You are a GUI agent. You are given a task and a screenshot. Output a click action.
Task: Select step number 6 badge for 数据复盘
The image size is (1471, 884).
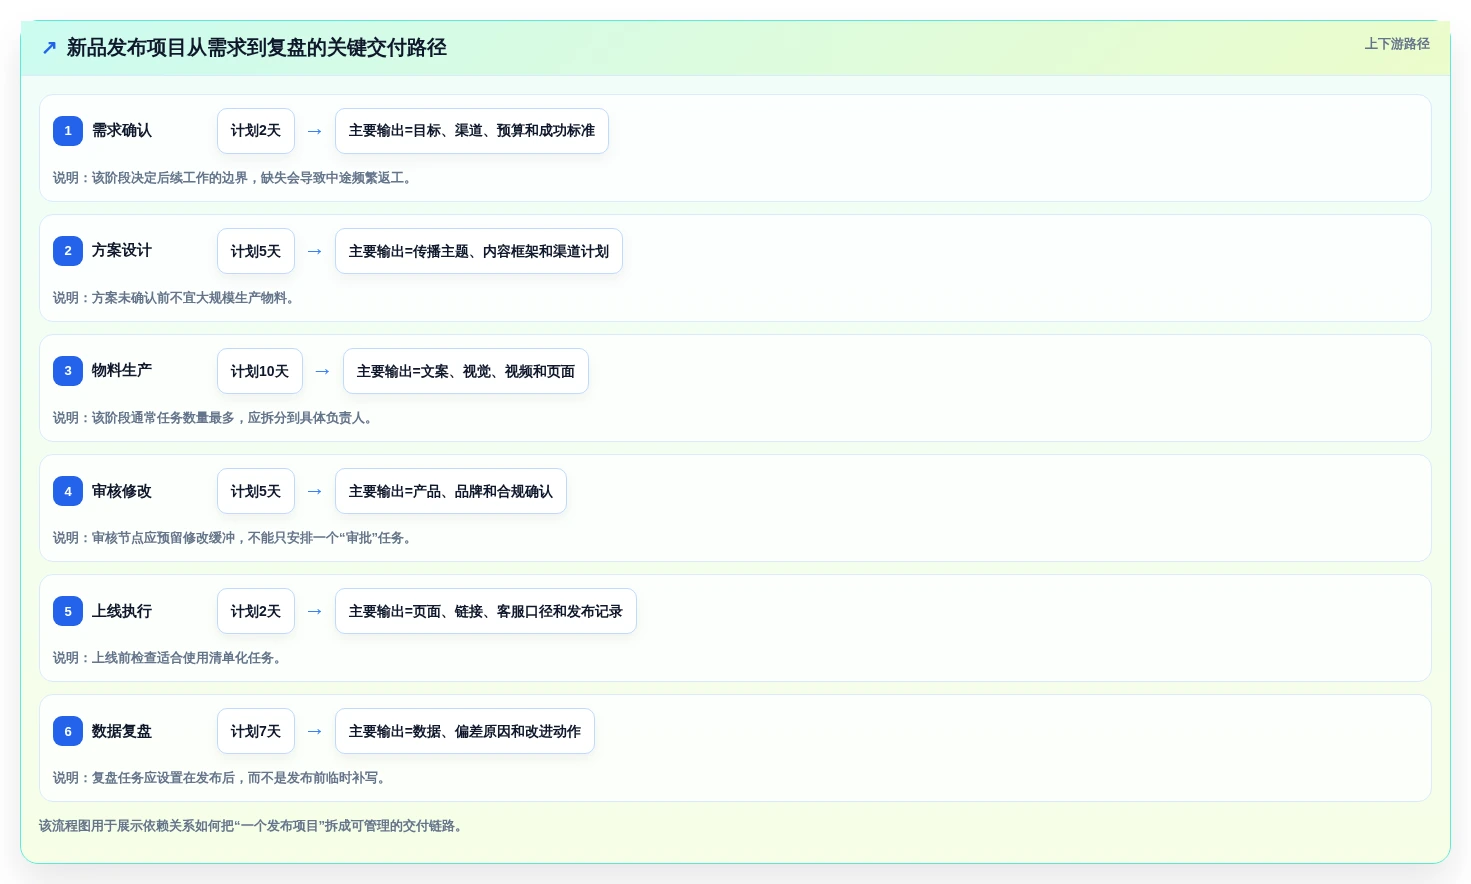pyautogui.click(x=68, y=731)
